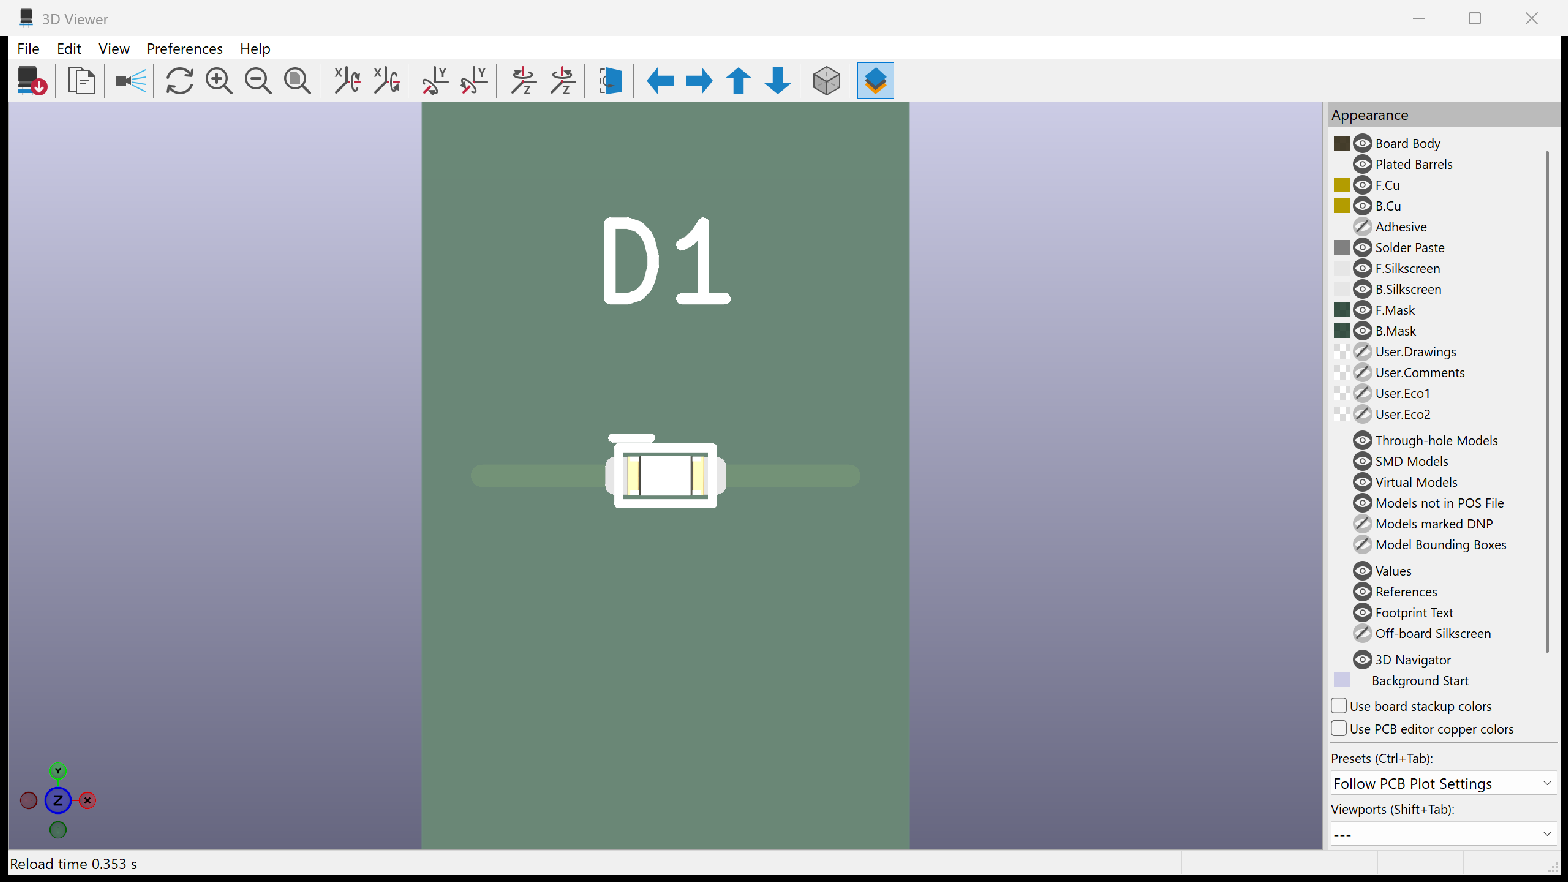Open the render/raytracing options icon
The width and height of the screenshot is (1568, 882).
(x=131, y=81)
